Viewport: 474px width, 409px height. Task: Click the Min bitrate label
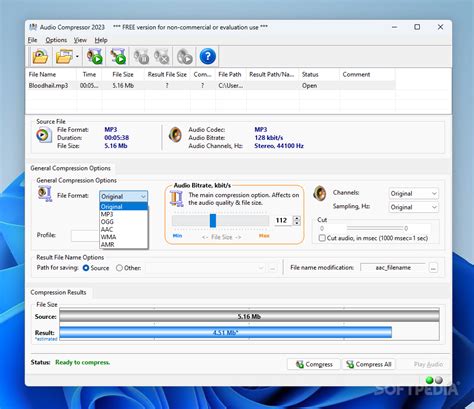click(x=177, y=236)
